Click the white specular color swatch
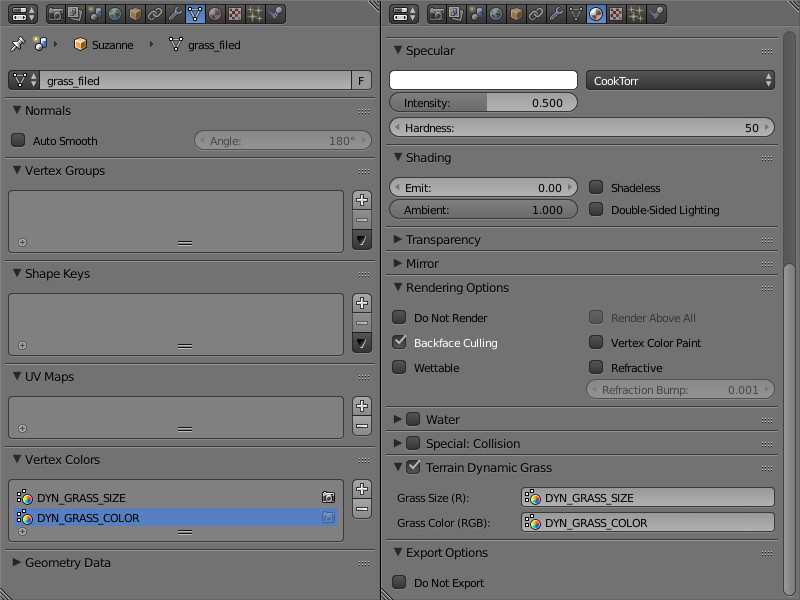Image resolution: width=800 pixels, height=600 pixels. [483, 80]
